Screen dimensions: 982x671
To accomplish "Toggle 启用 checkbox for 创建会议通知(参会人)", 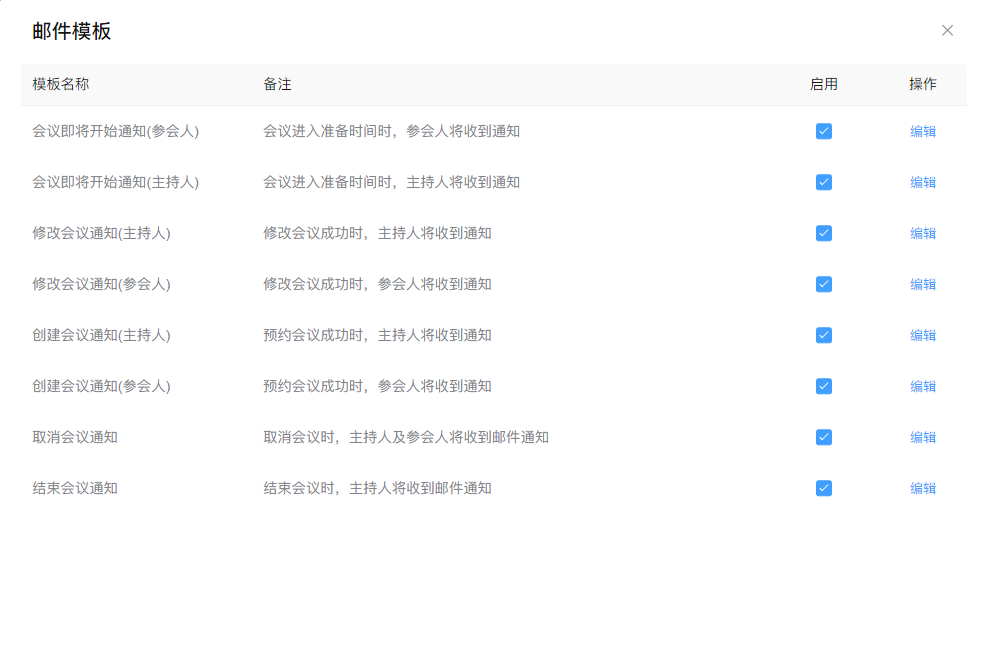I will pos(823,386).
